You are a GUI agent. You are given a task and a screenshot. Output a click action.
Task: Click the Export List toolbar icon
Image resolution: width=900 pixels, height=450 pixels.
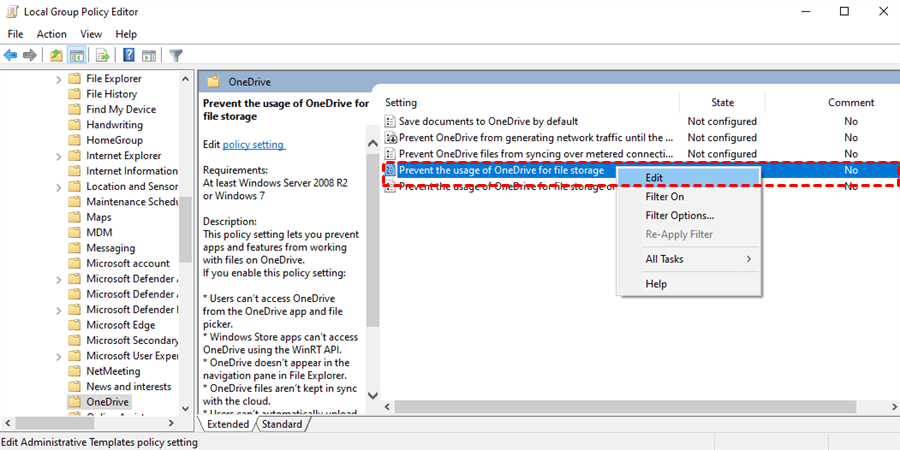pos(102,55)
